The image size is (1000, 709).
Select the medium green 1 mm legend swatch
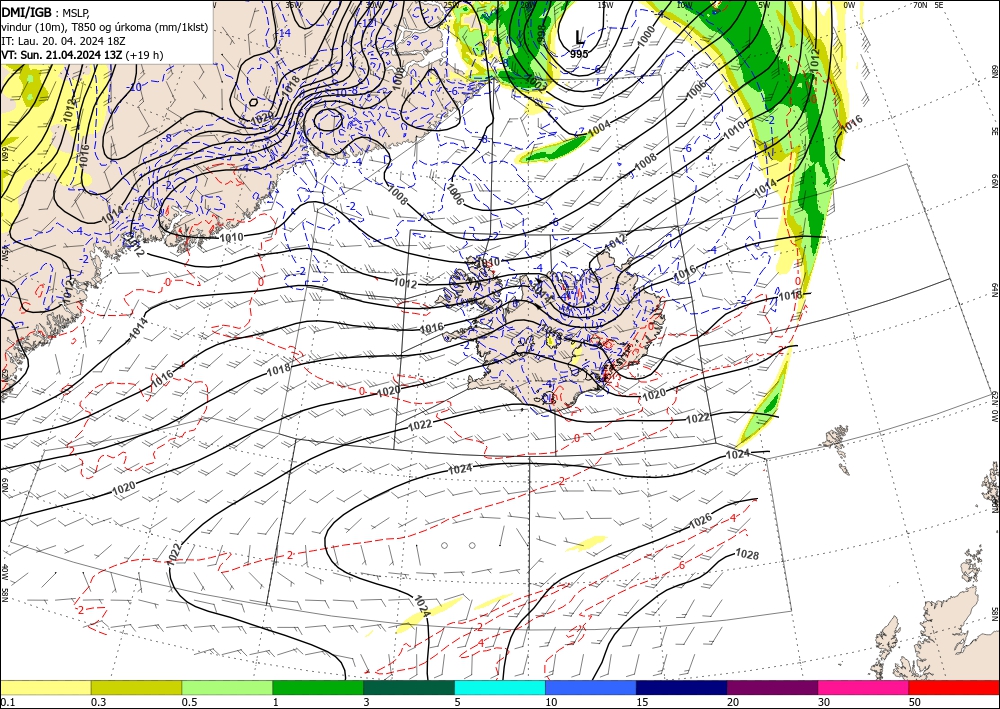click(318, 688)
